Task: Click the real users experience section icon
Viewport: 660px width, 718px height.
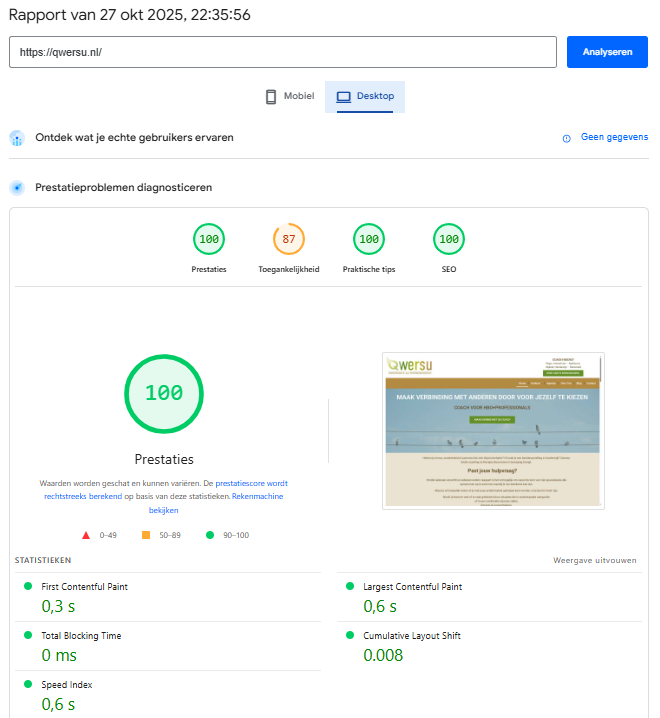Action: click(x=17, y=138)
